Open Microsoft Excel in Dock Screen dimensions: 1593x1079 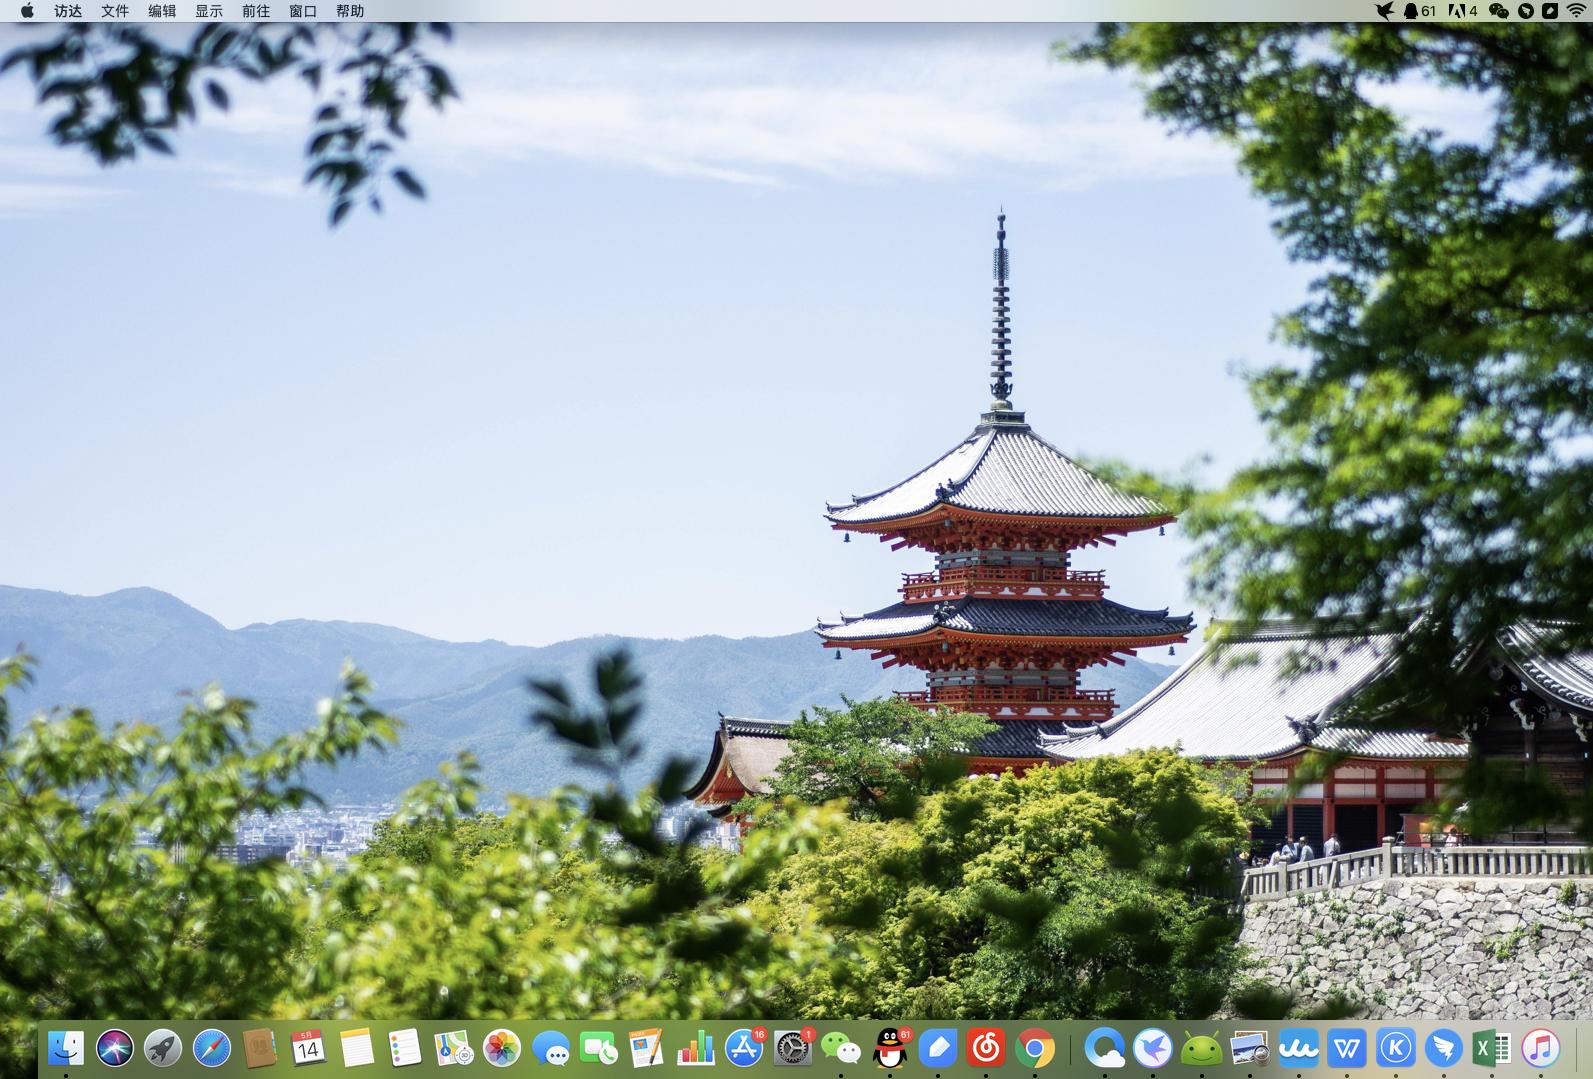pyautogui.click(x=1492, y=1048)
